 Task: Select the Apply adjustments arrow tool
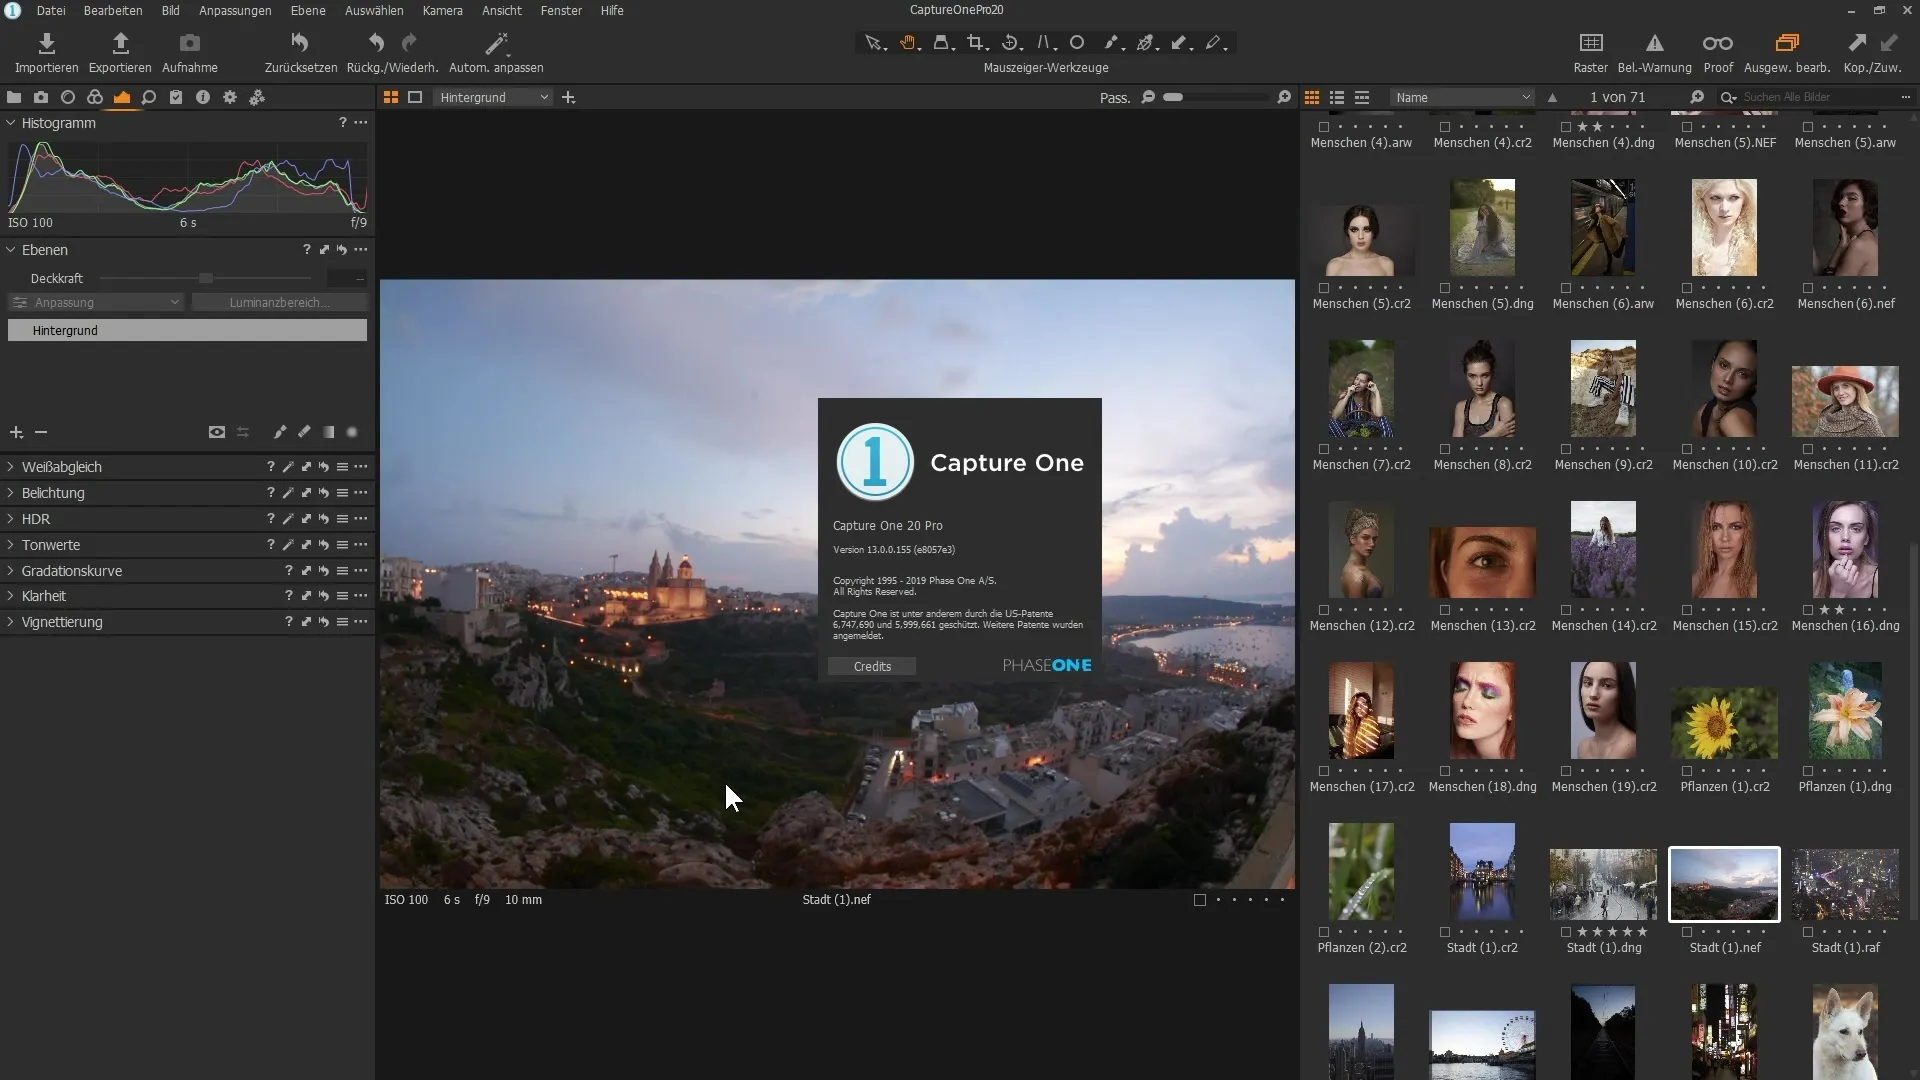[x=1180, y=43]
